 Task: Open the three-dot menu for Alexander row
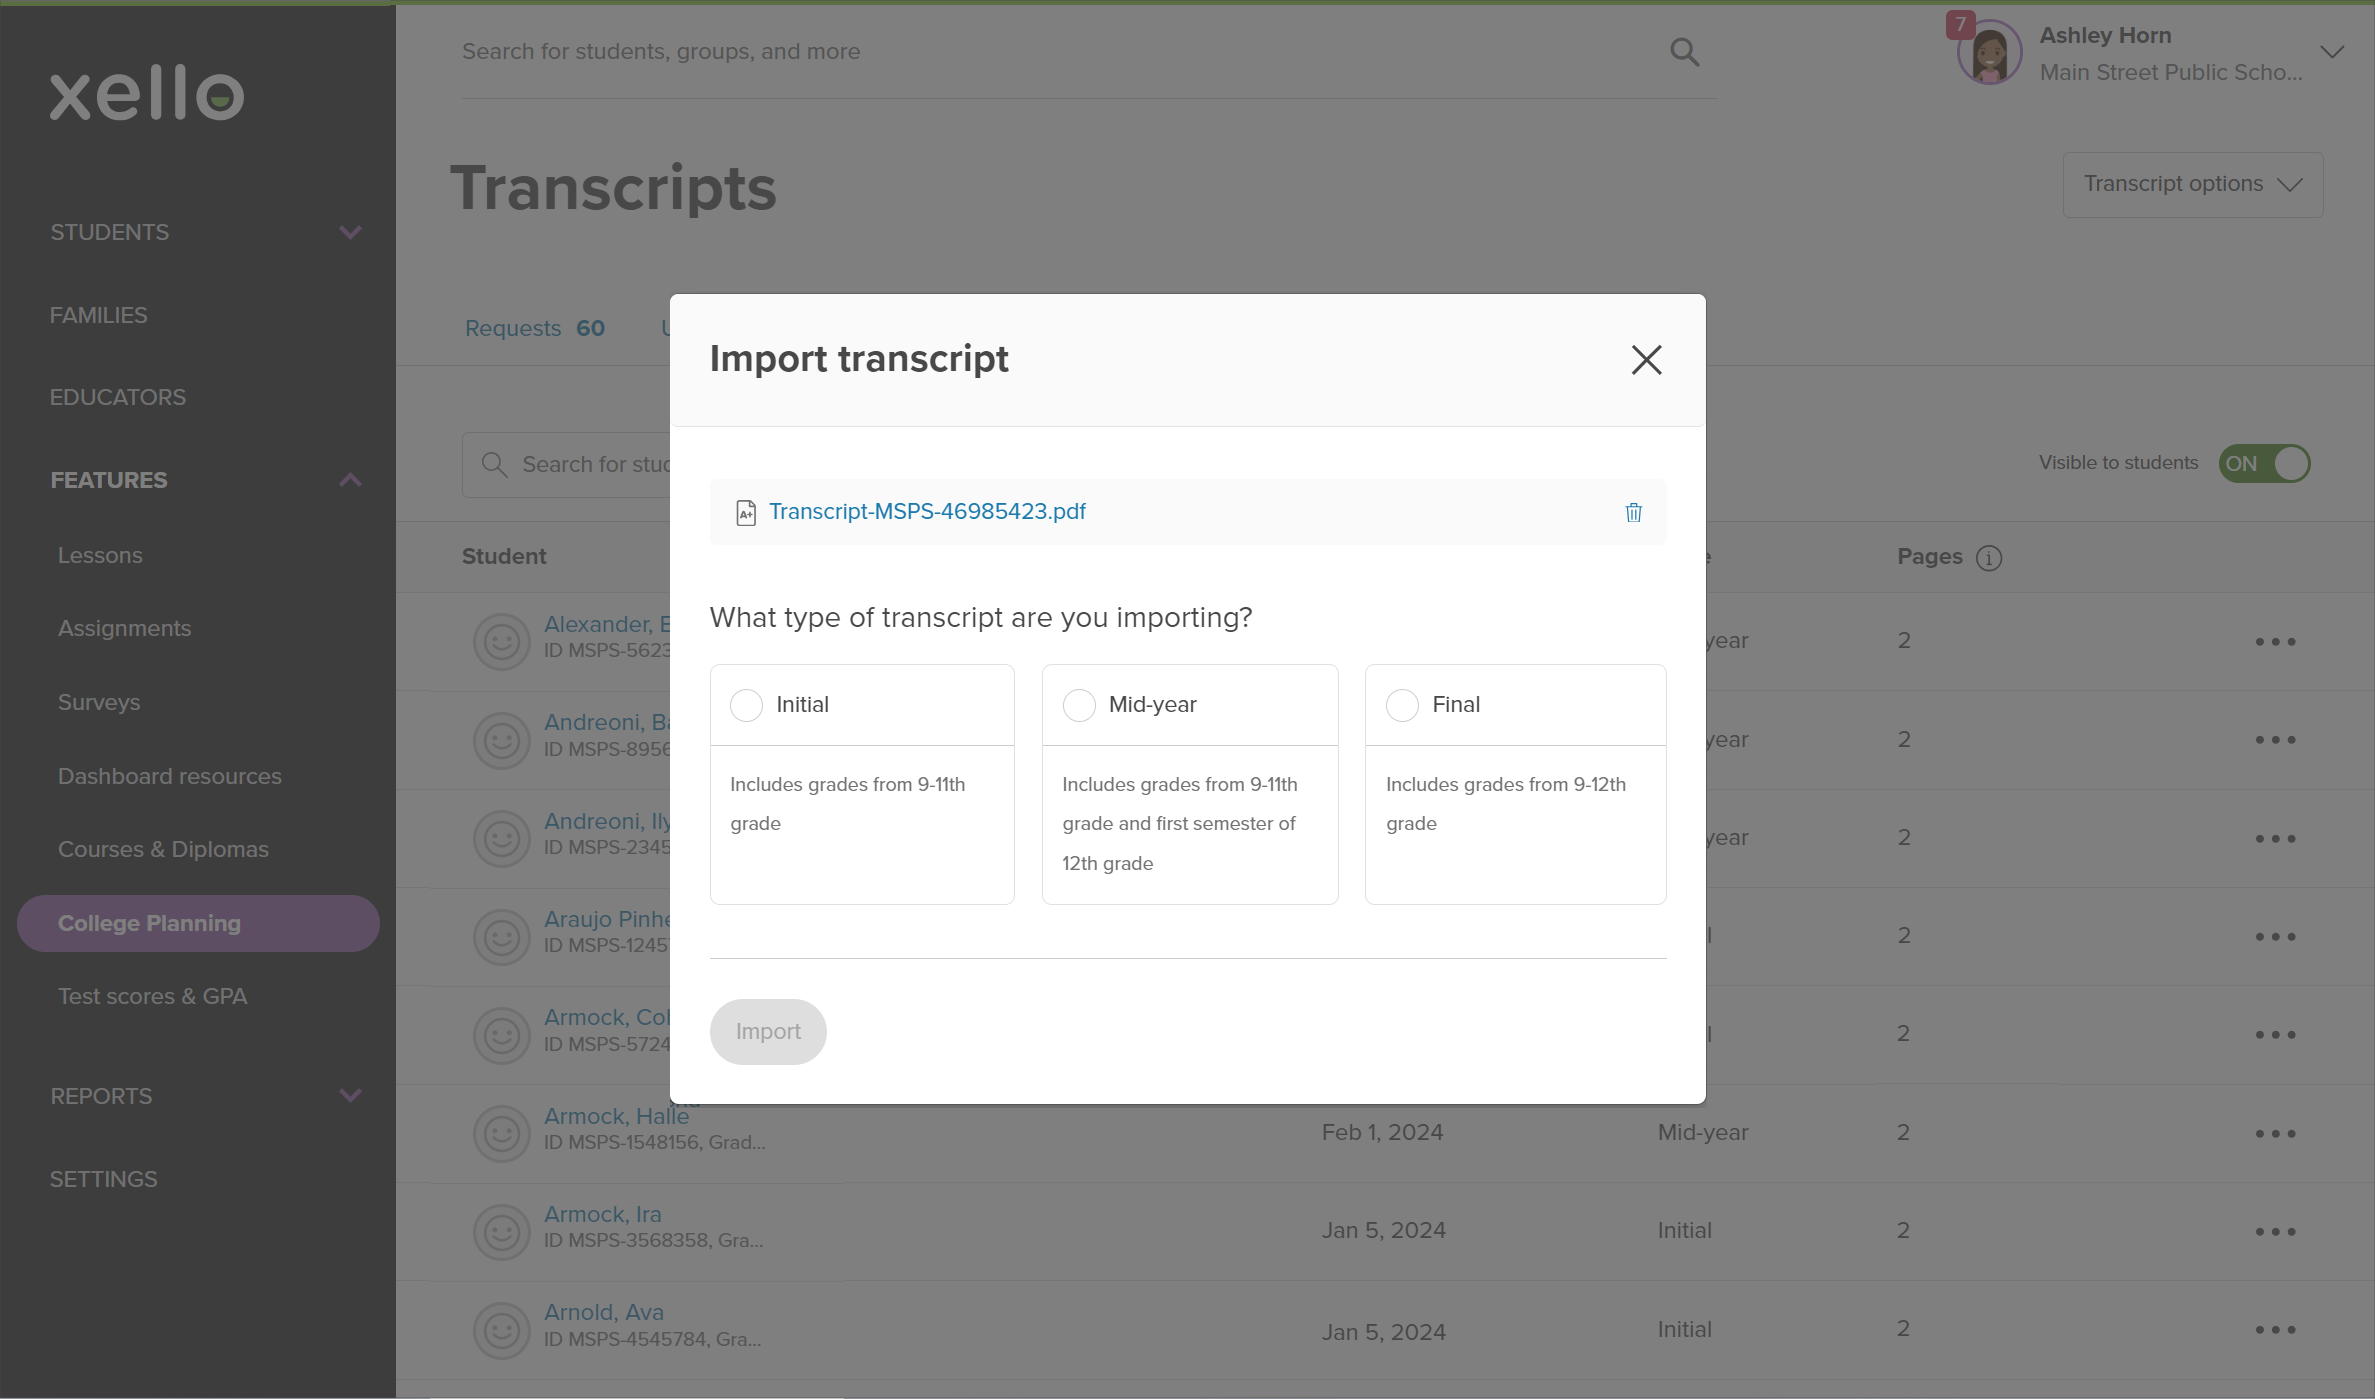tap(2275, 641)
